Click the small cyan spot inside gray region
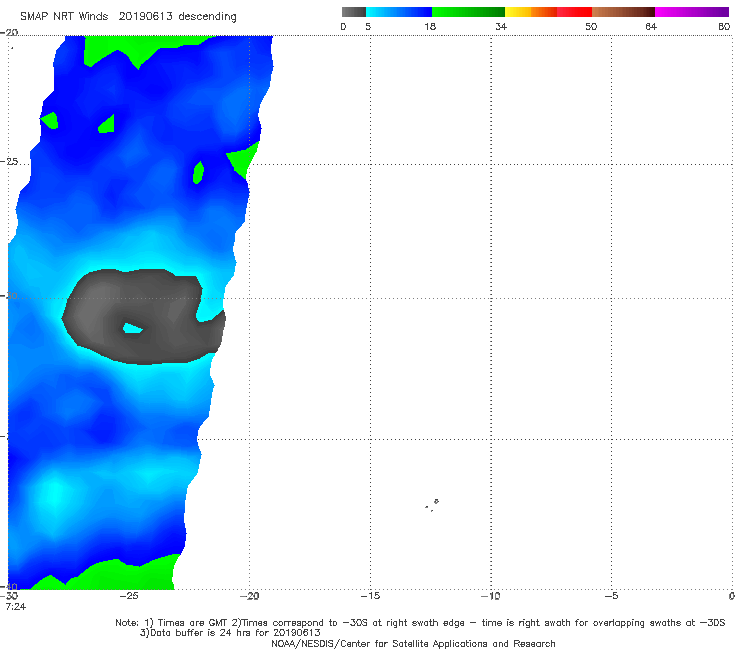 coord(133,328)
